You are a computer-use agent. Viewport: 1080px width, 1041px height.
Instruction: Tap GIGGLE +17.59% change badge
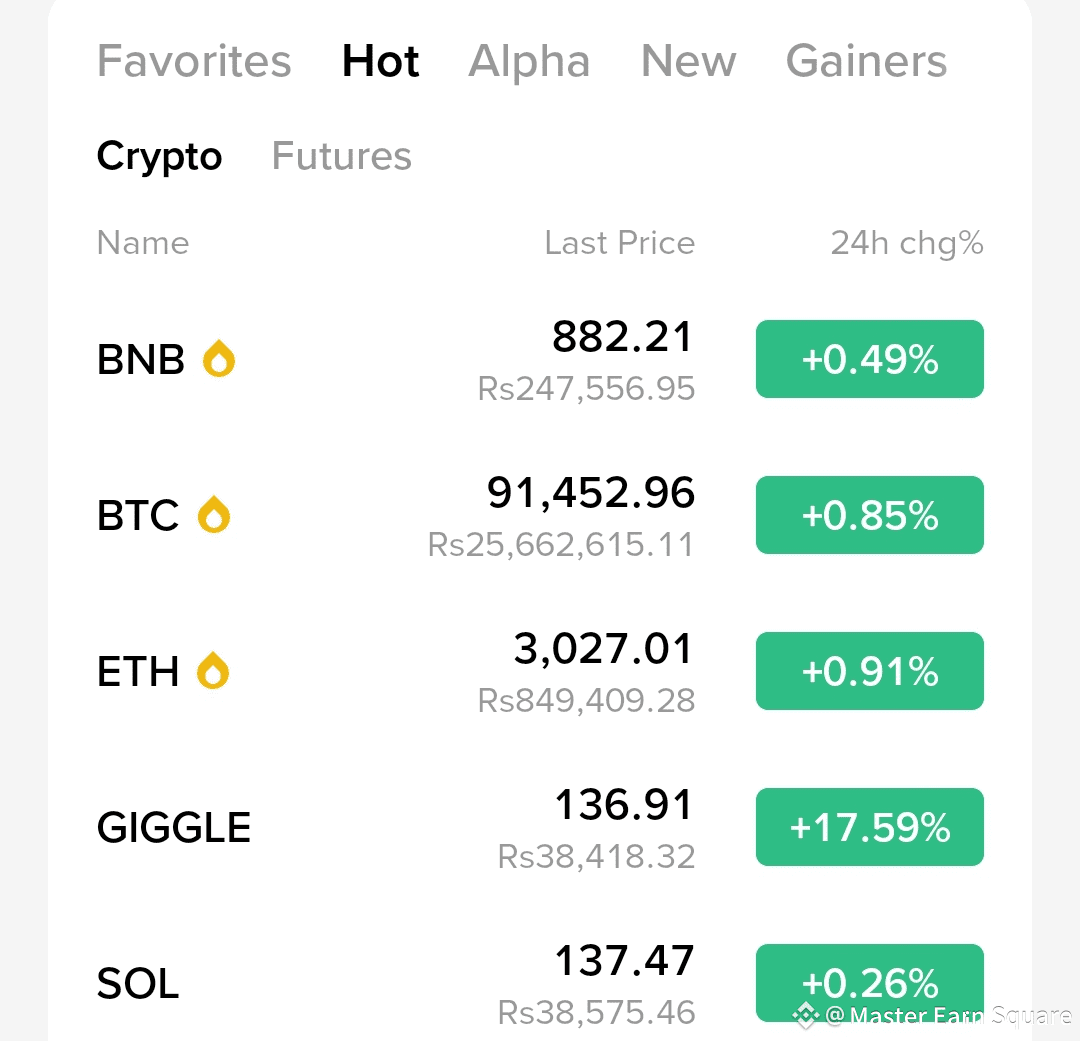(869, 827)
